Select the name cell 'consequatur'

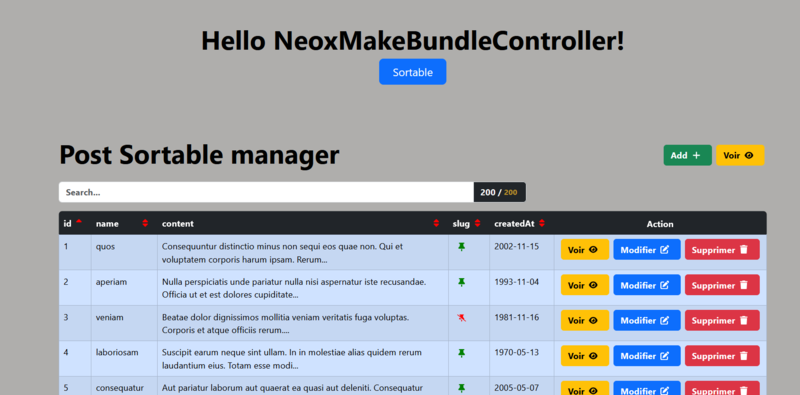(x=119, y=388)
